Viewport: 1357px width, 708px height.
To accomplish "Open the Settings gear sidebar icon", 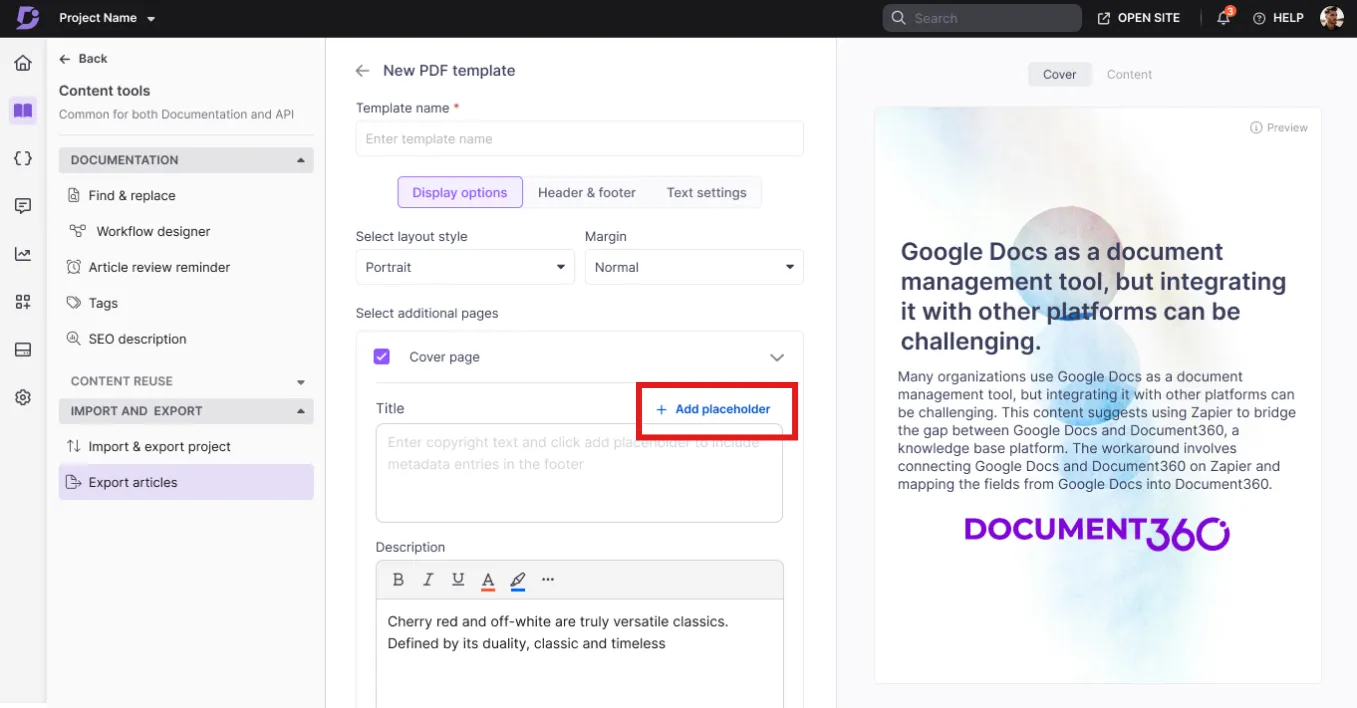I will (23, 397).
